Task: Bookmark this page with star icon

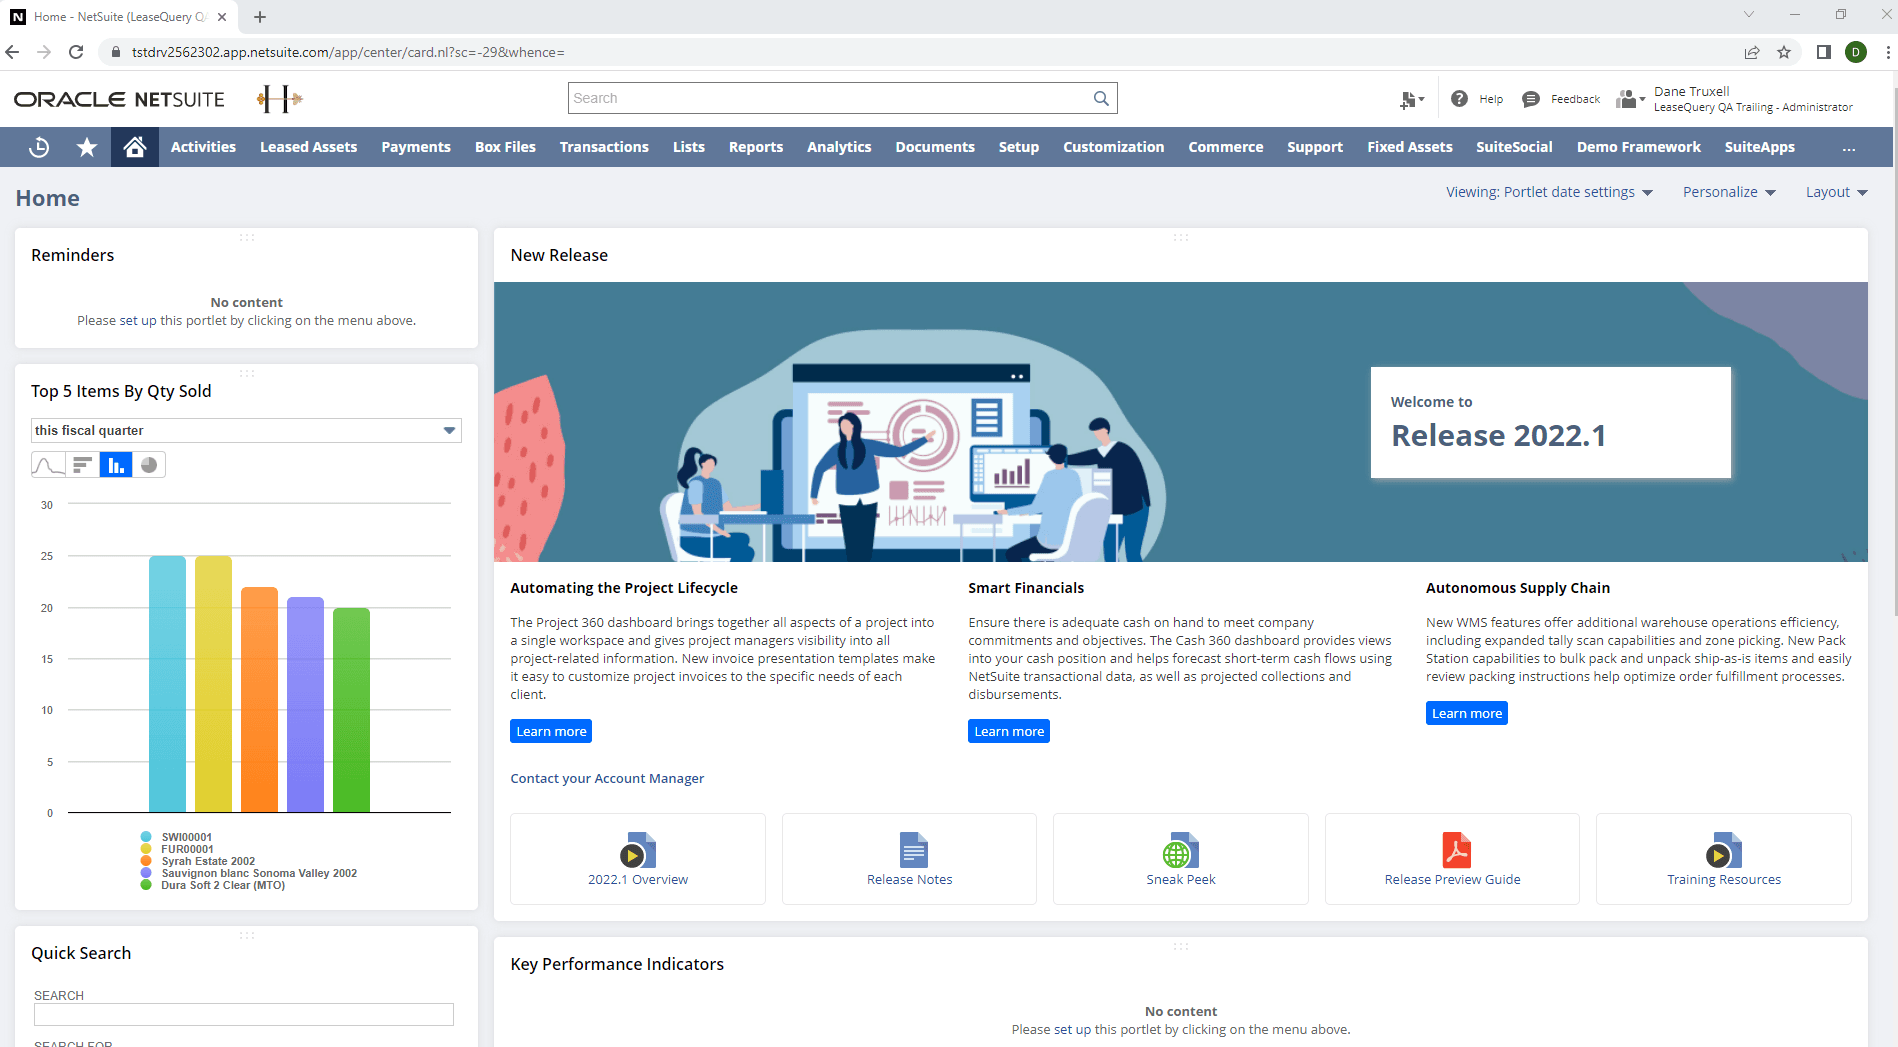Action: tap(1784, 52)
